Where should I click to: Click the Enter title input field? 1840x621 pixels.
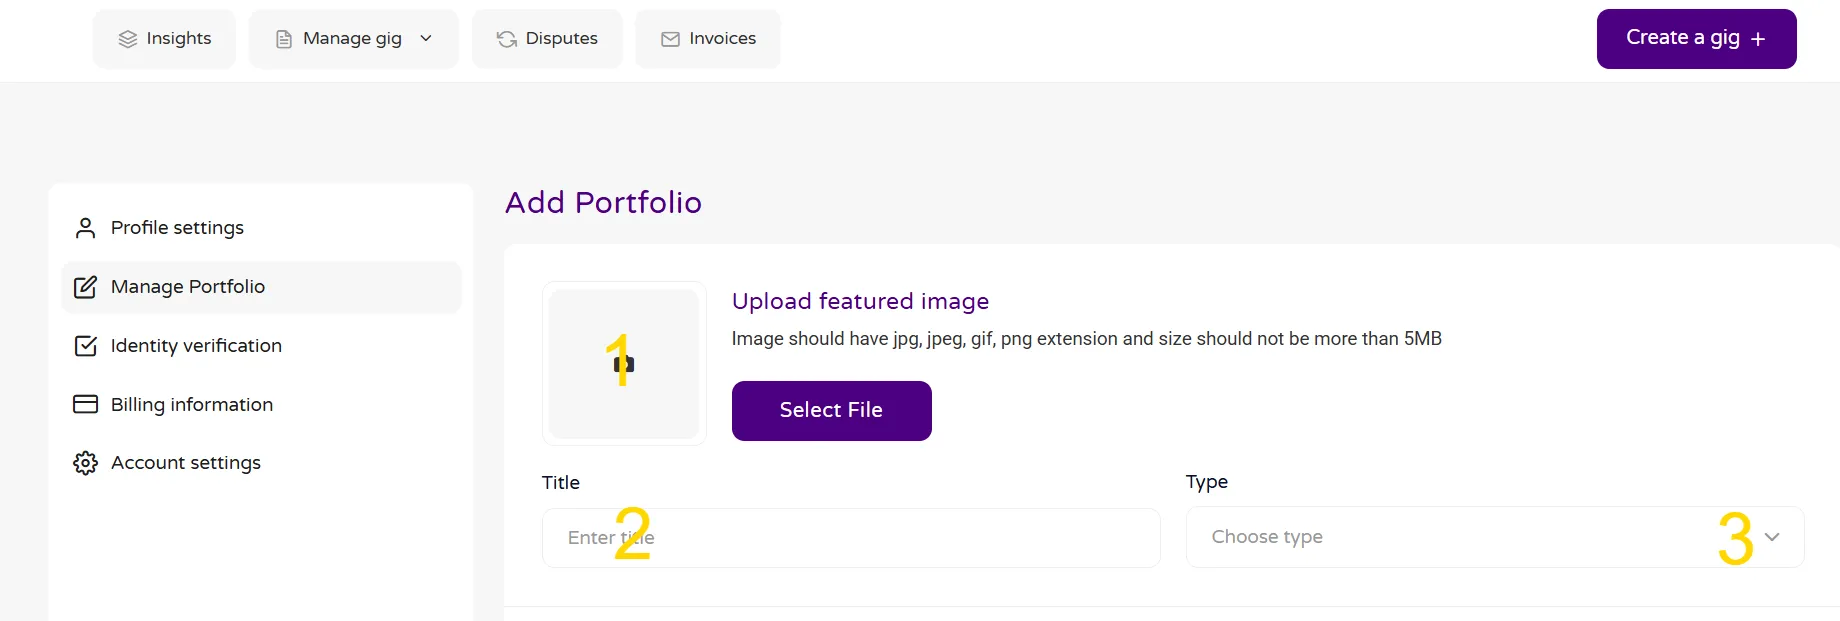[x=850, y=538]
